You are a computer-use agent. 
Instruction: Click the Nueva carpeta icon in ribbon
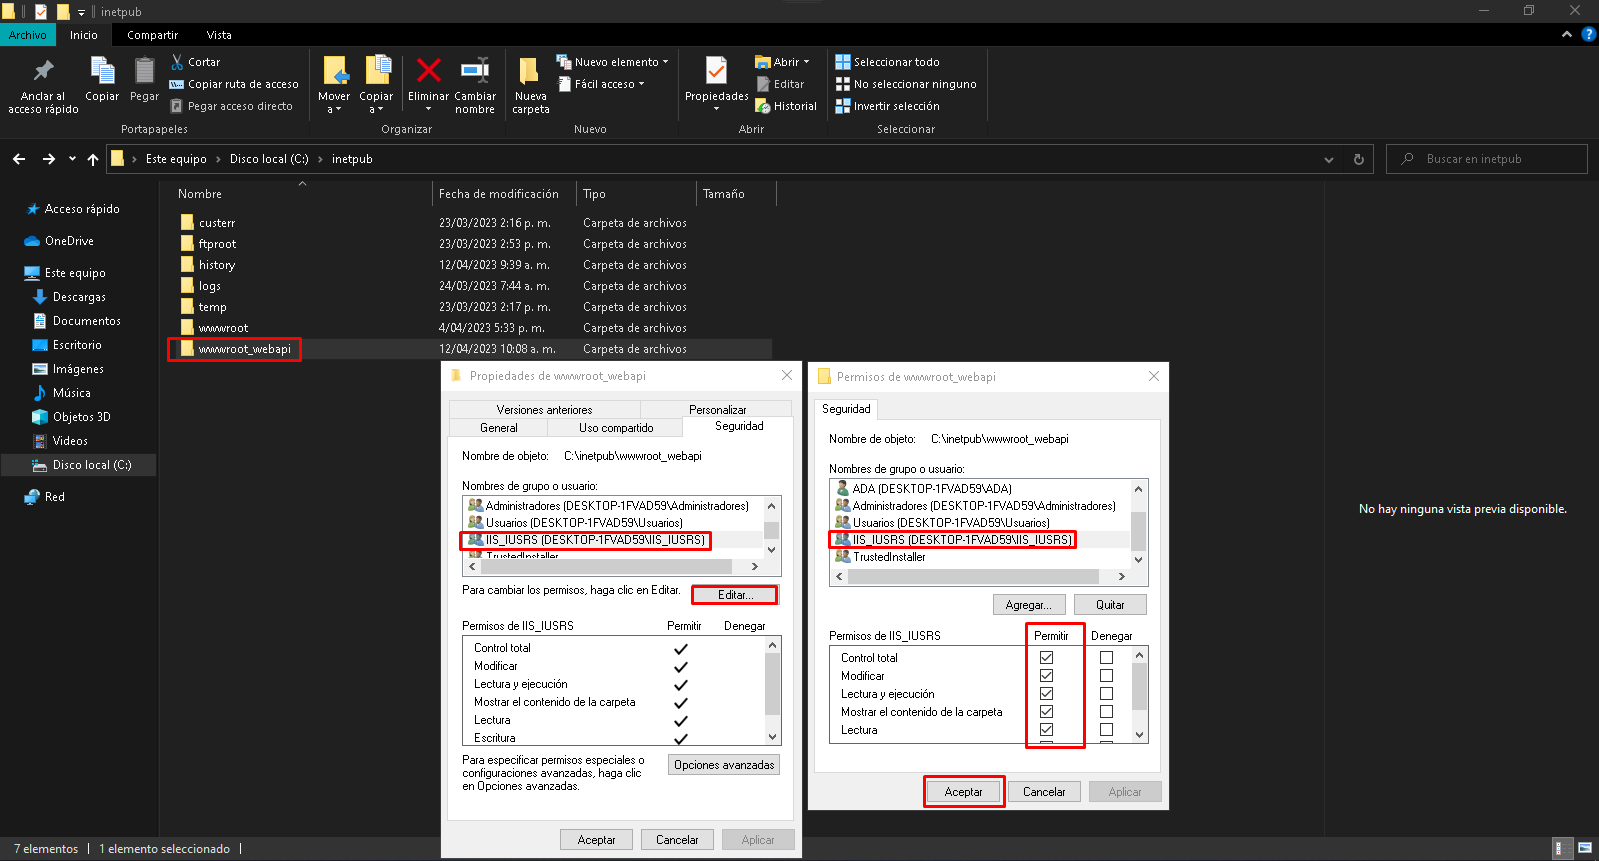coord(530,71)
